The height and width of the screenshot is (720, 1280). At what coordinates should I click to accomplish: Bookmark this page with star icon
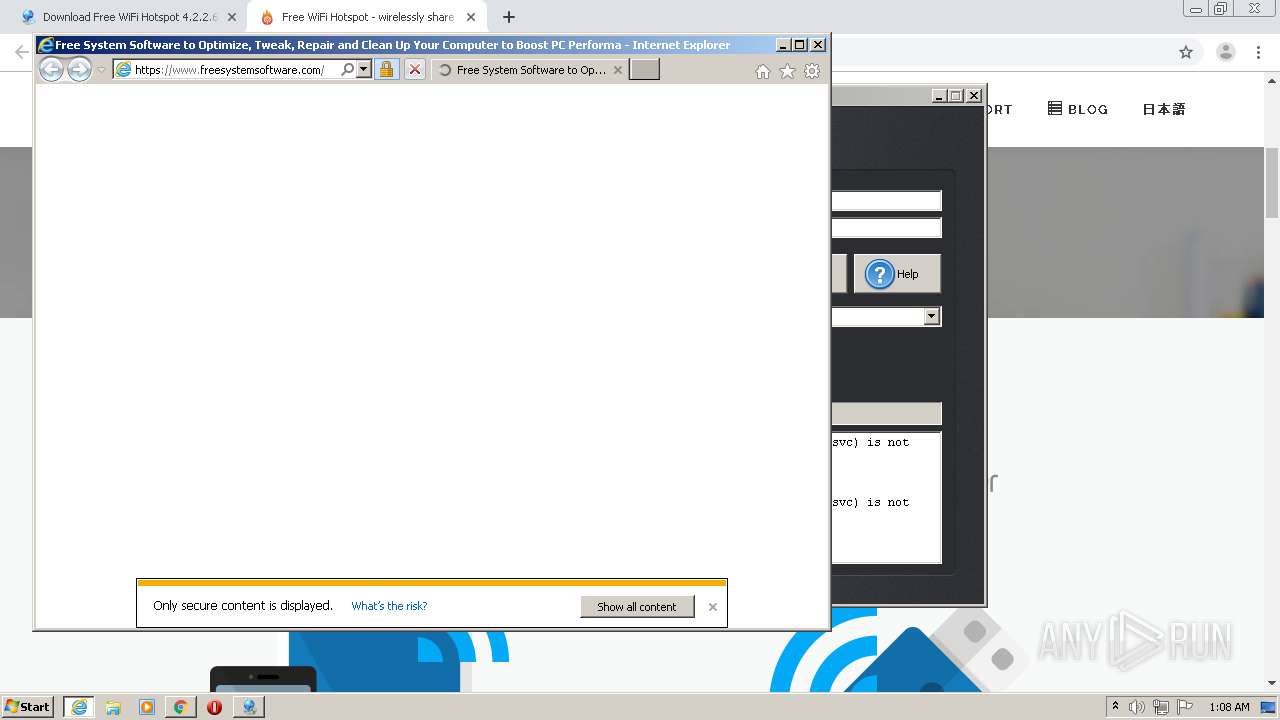[x=1186, y=52]
